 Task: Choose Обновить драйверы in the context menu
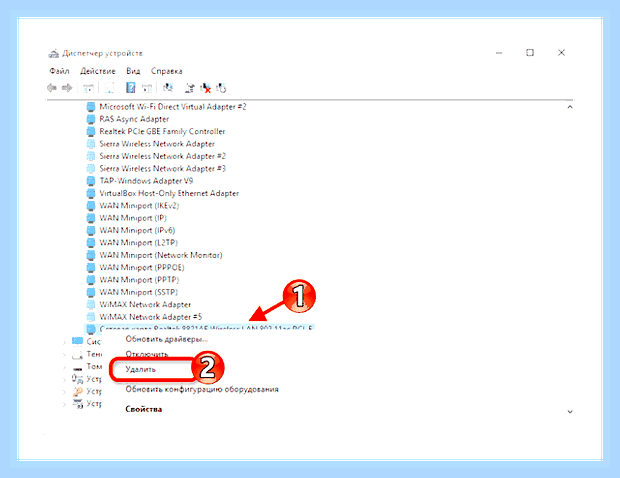[x=166, y=339]
